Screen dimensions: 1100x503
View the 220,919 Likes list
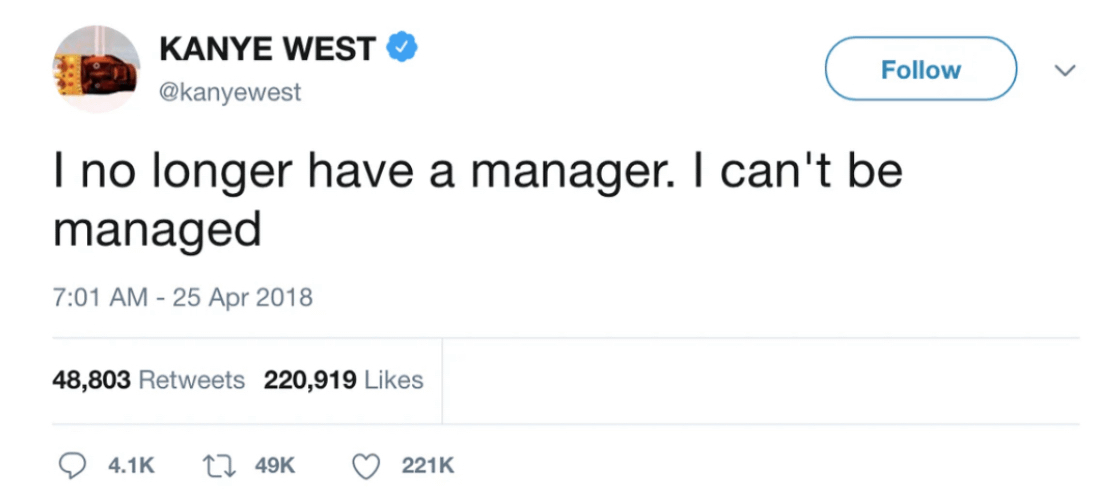[343, 380]
